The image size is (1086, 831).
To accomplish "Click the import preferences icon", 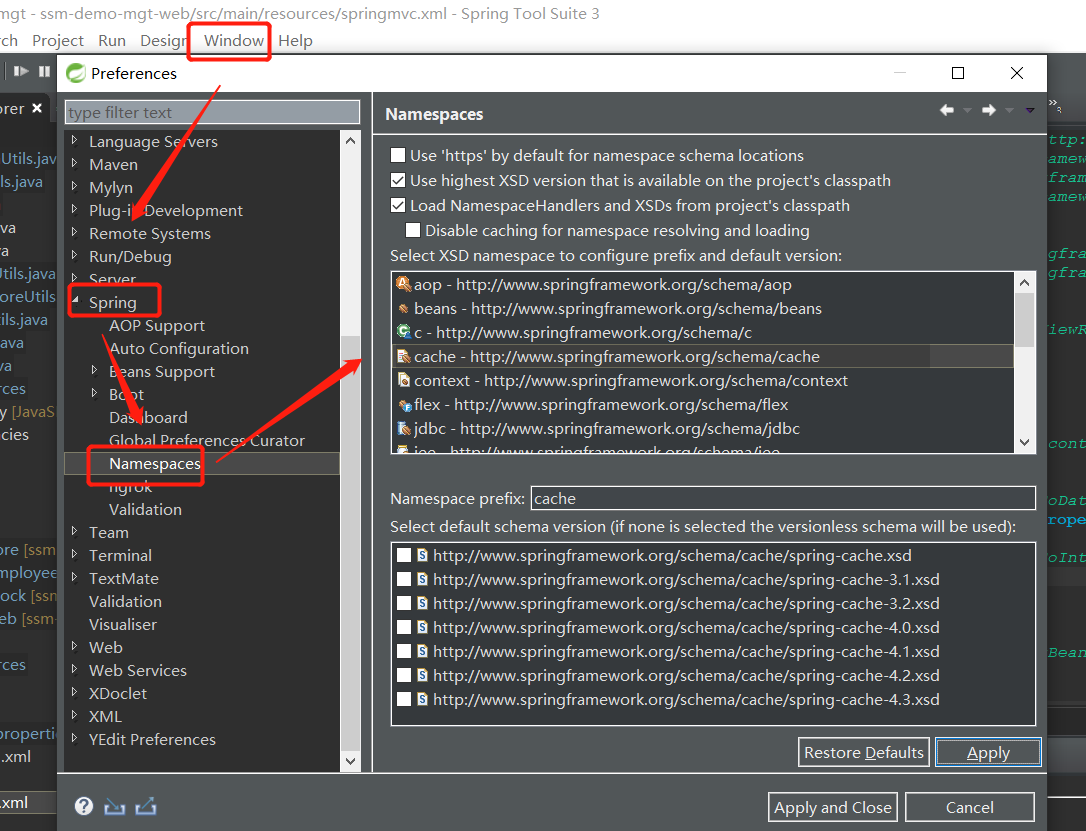I will coord(115,807).
